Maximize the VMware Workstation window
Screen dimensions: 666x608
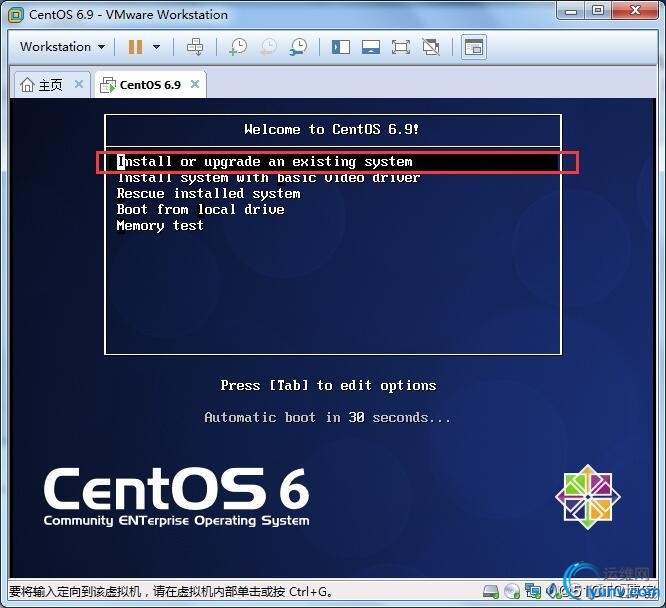[598, 10]
